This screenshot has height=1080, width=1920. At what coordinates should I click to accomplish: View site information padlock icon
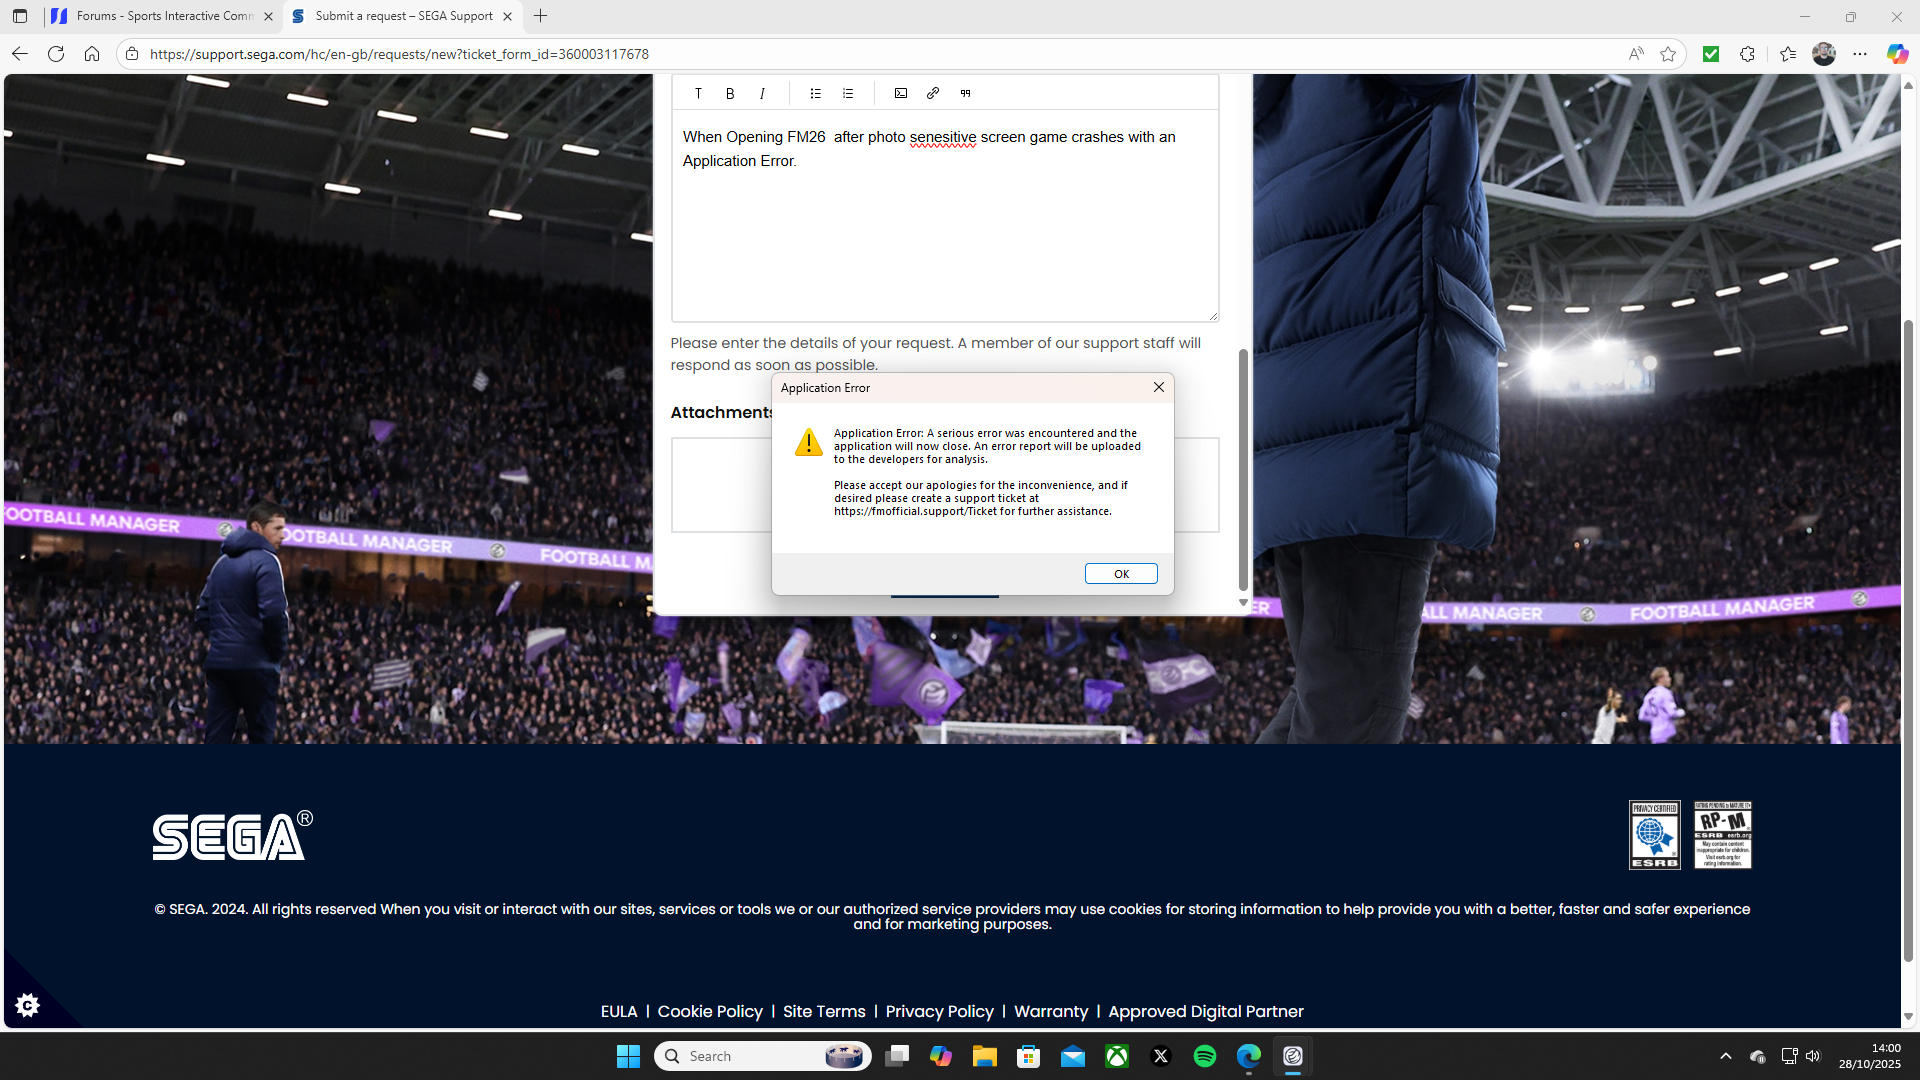tap(132, 54)
